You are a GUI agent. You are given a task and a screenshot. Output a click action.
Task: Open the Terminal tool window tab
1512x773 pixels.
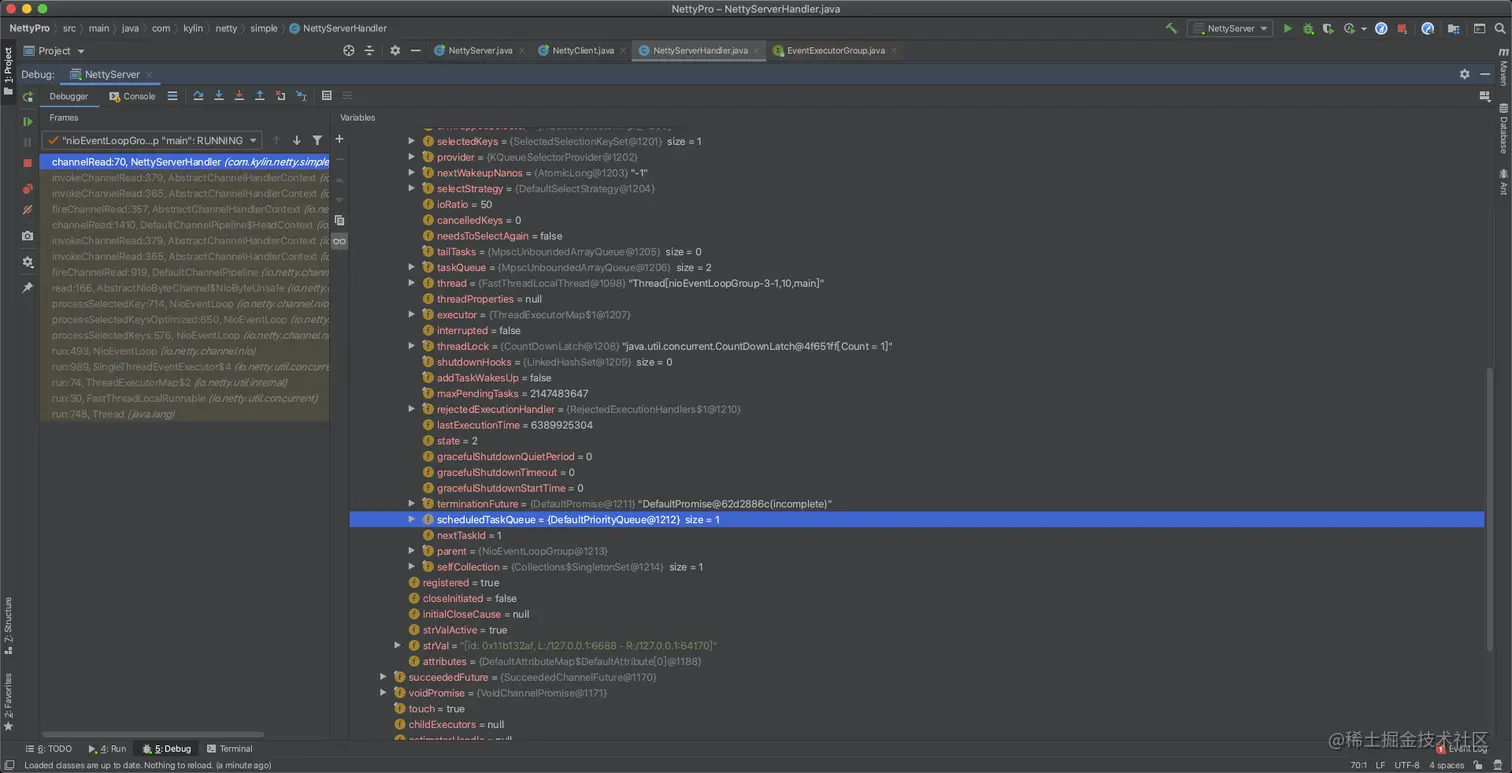229,749
